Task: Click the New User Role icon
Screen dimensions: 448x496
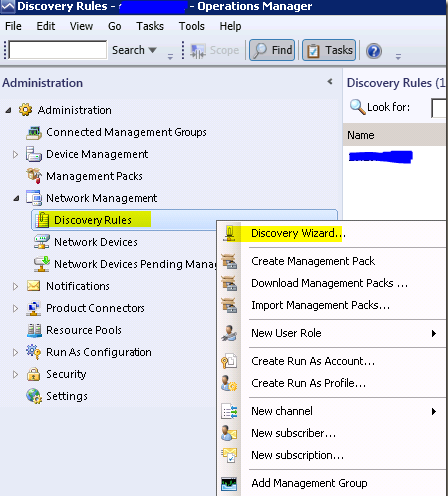Action: (229, 333)
